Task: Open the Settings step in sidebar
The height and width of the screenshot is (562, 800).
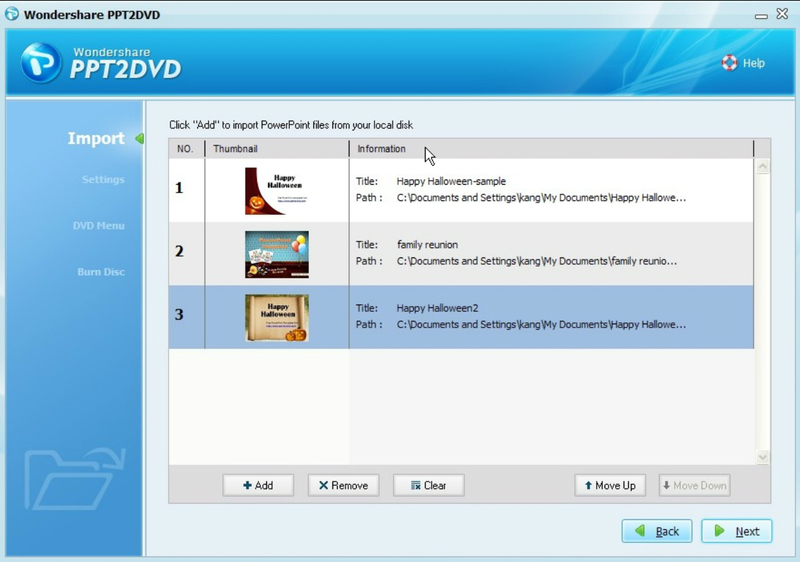Action: coord(103,180)
